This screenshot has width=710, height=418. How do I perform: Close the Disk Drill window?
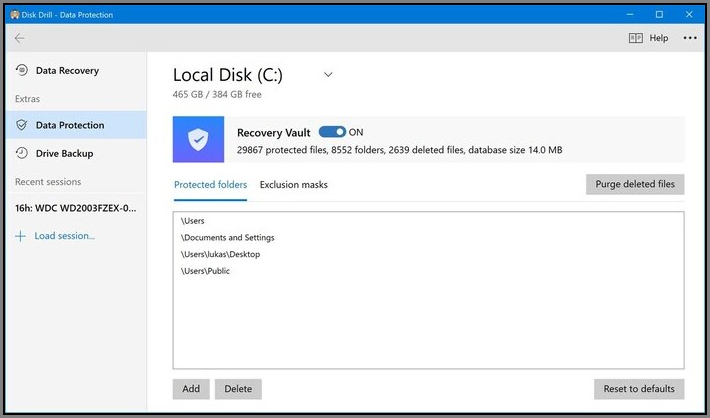coord(689,14)
